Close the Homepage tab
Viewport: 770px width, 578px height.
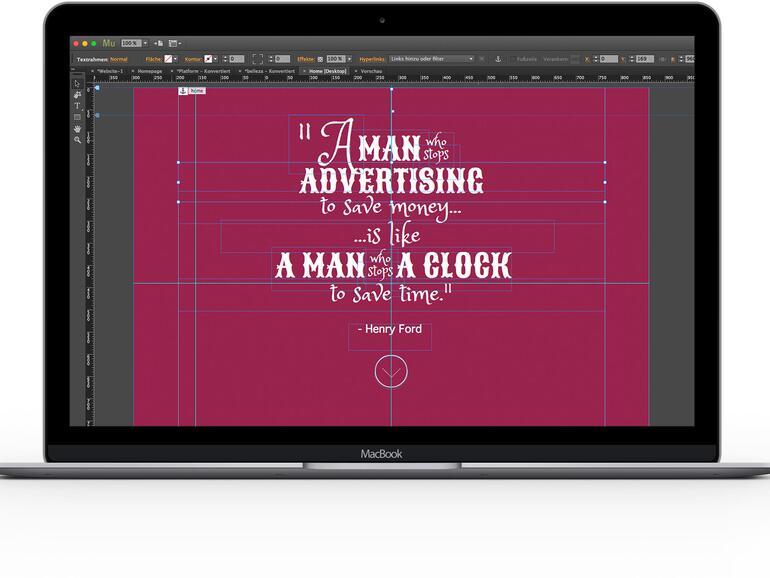(133, 71)
